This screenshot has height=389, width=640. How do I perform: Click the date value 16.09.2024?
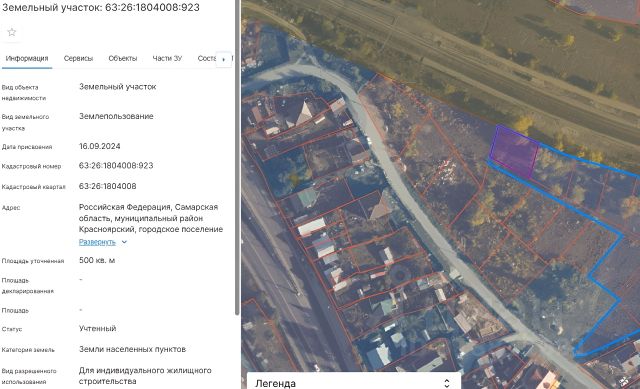pyautogui.click(x=100, y=146)
